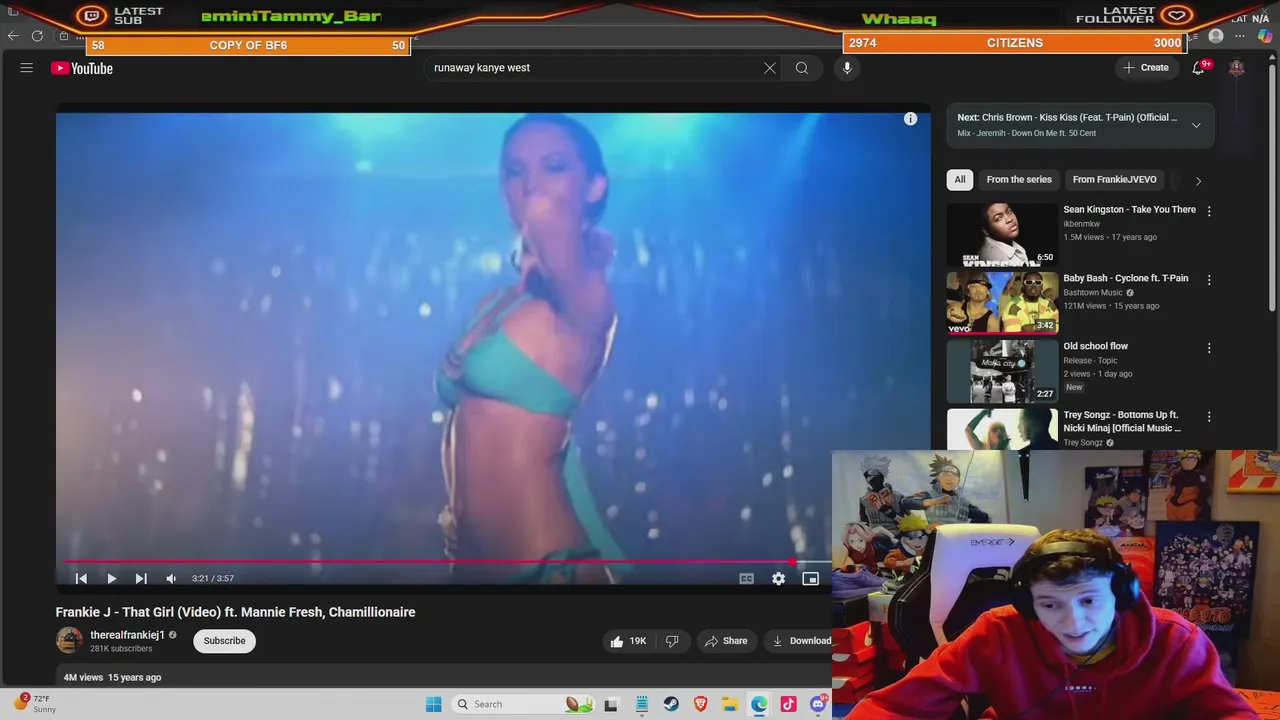Go back with the browser back arrow
Screen dimensions: 1280x720
coord(13,36)
